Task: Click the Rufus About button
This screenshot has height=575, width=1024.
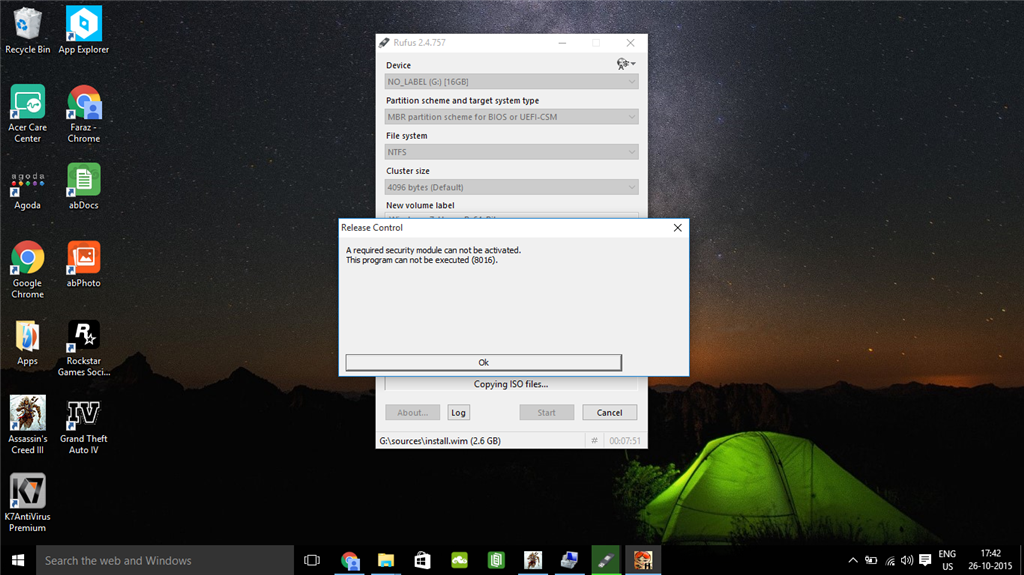Action: (x=412, y=412)
